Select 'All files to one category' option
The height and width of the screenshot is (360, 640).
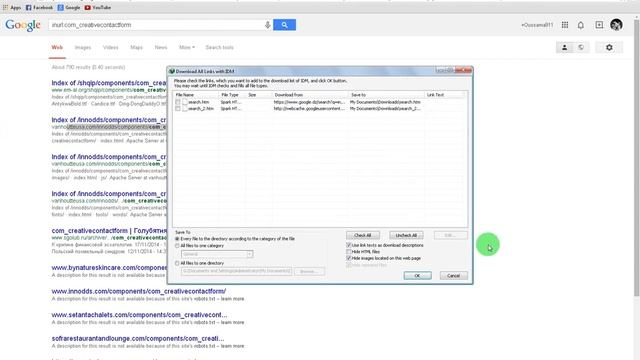(x=177, y=246)
